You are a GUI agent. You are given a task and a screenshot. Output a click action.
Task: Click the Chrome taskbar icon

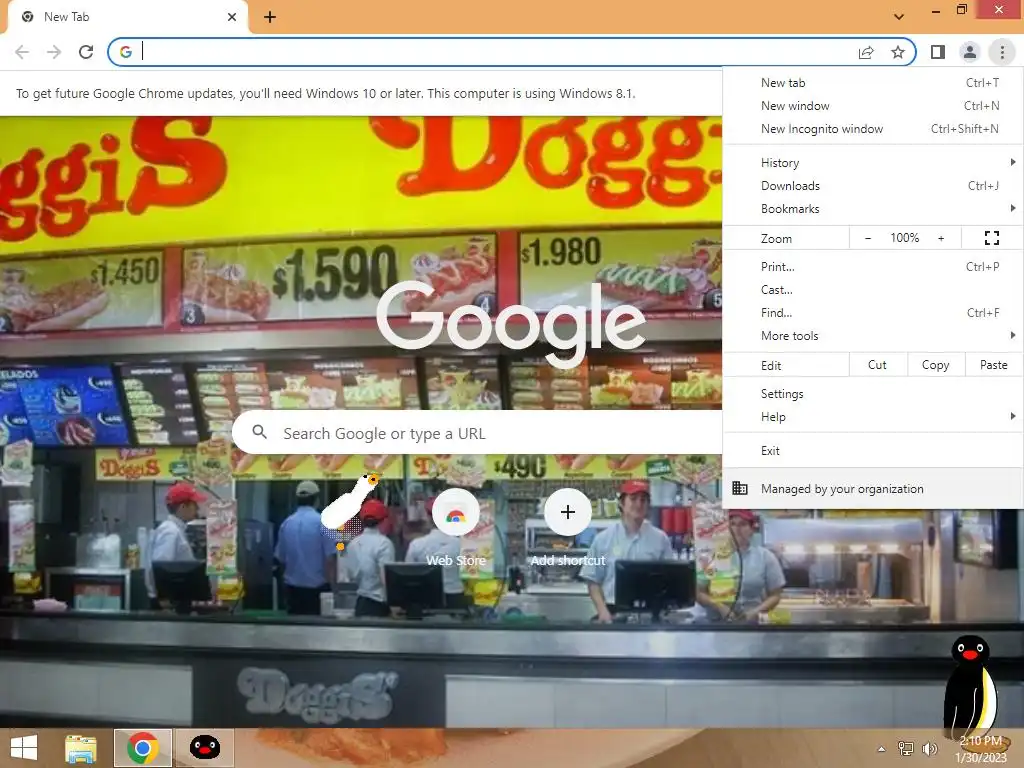pos(143,748)
